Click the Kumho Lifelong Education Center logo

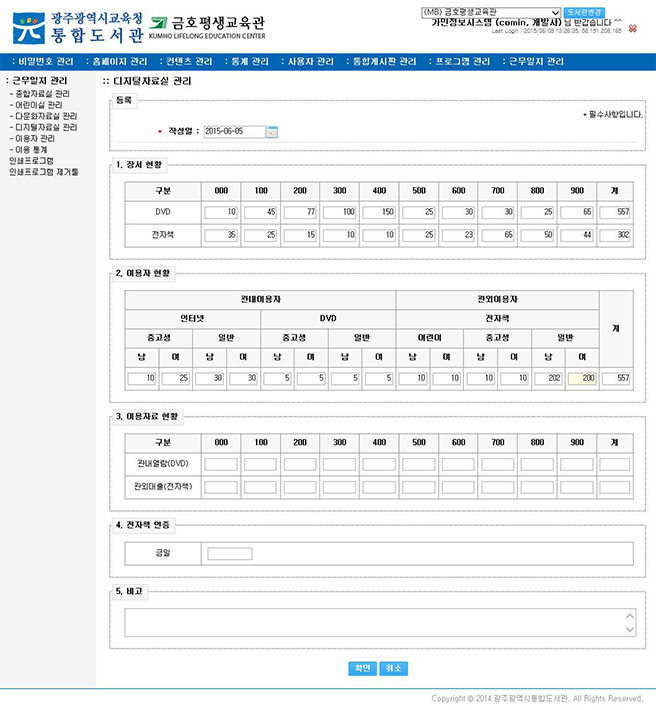click(207, 29)
